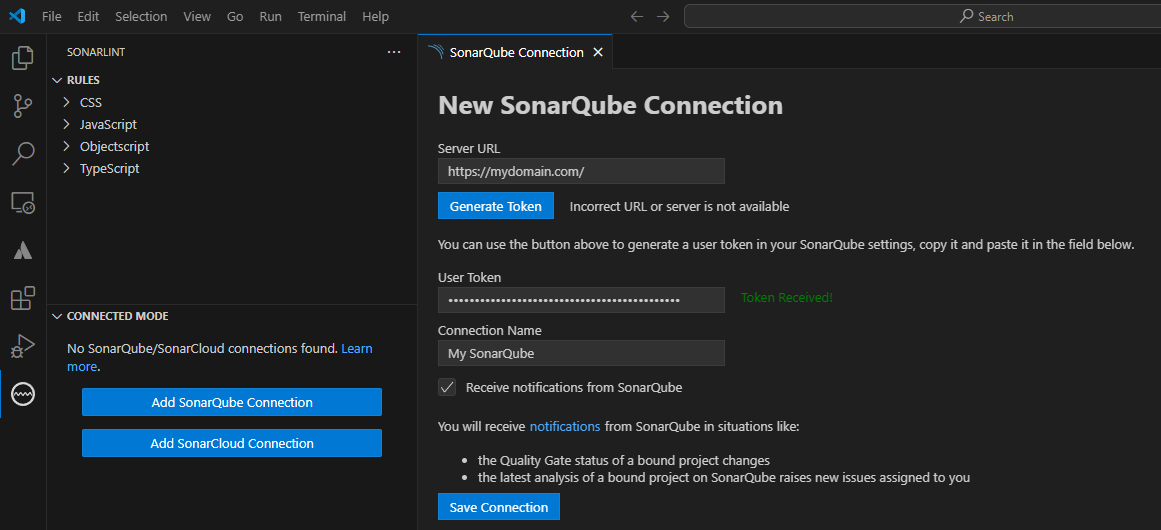Open SonarLint panel more actions menu
The image size is (1161, 530).
click(x=394, y=53)
